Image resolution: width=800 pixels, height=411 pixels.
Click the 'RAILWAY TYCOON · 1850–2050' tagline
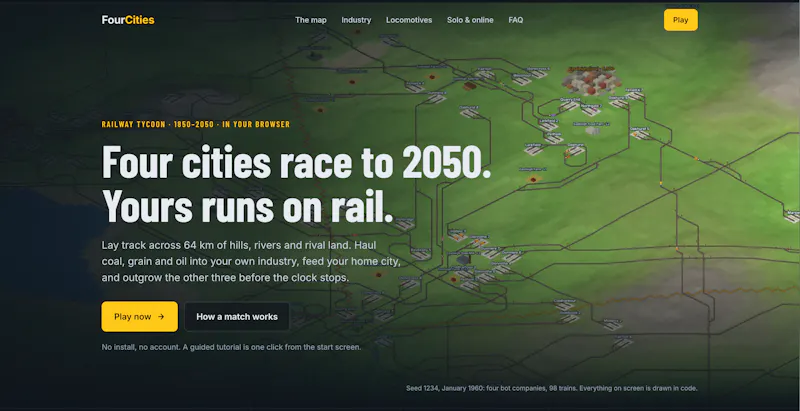point(195,124)
